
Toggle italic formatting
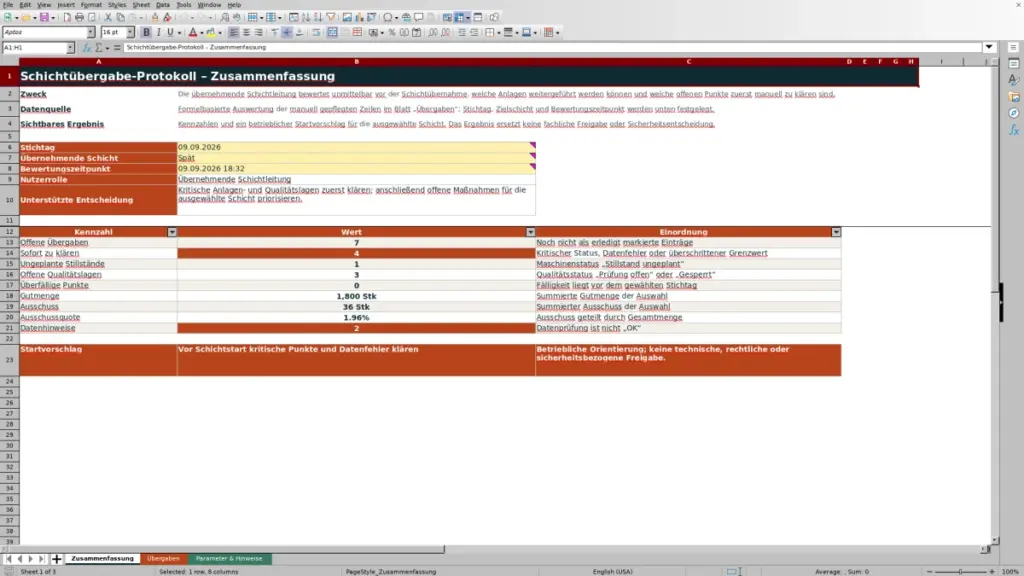tap(158, 33)
